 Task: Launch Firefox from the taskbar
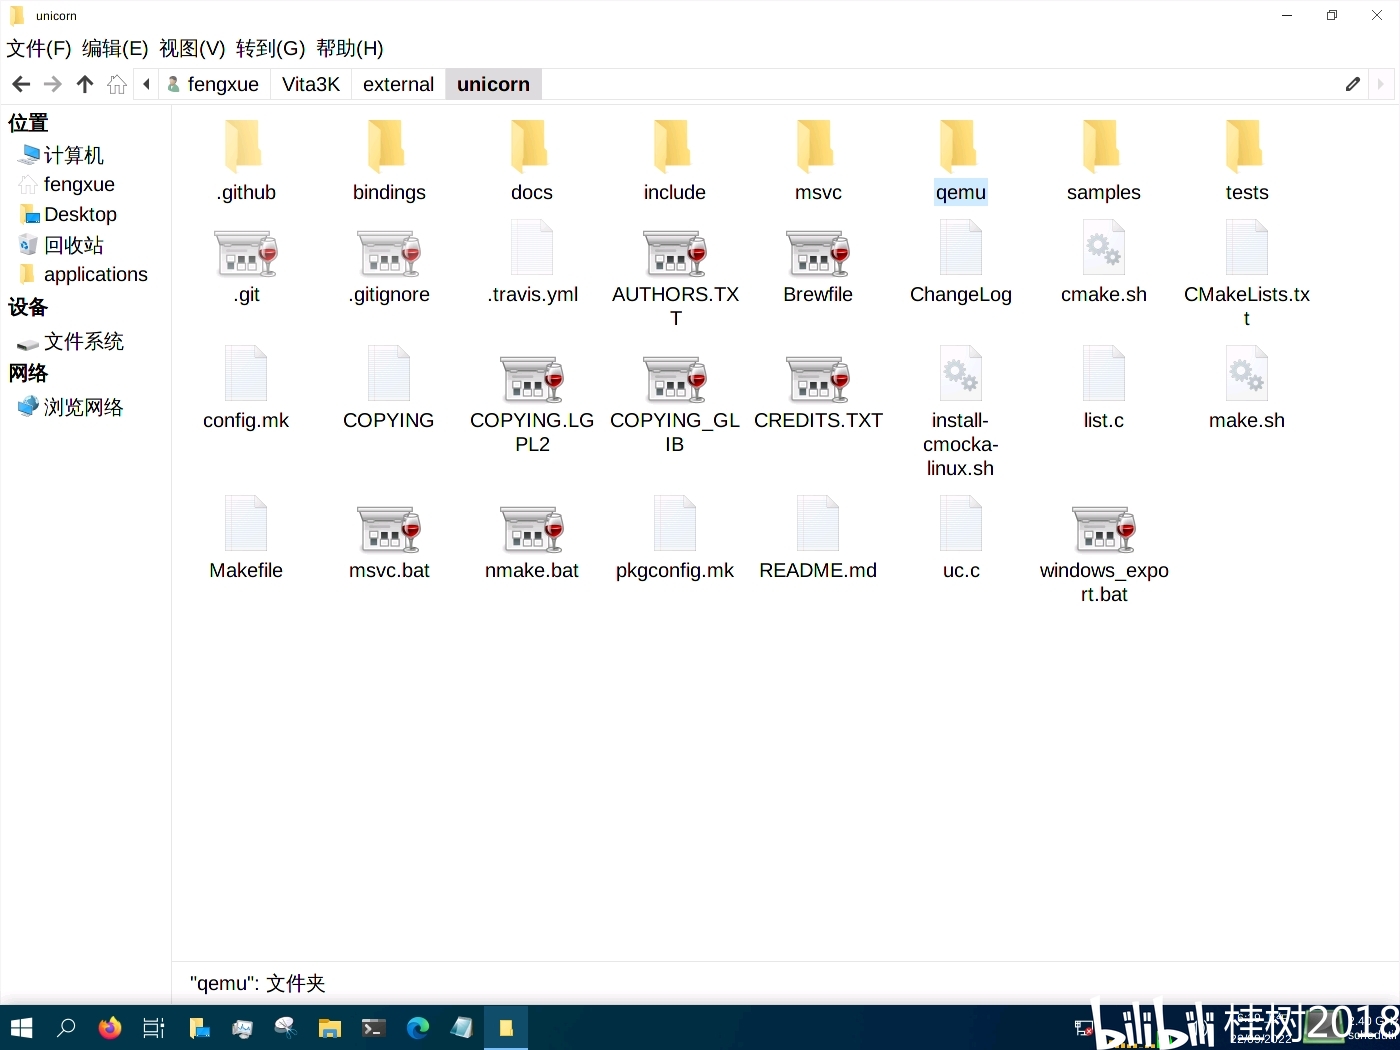point(110,1028)
